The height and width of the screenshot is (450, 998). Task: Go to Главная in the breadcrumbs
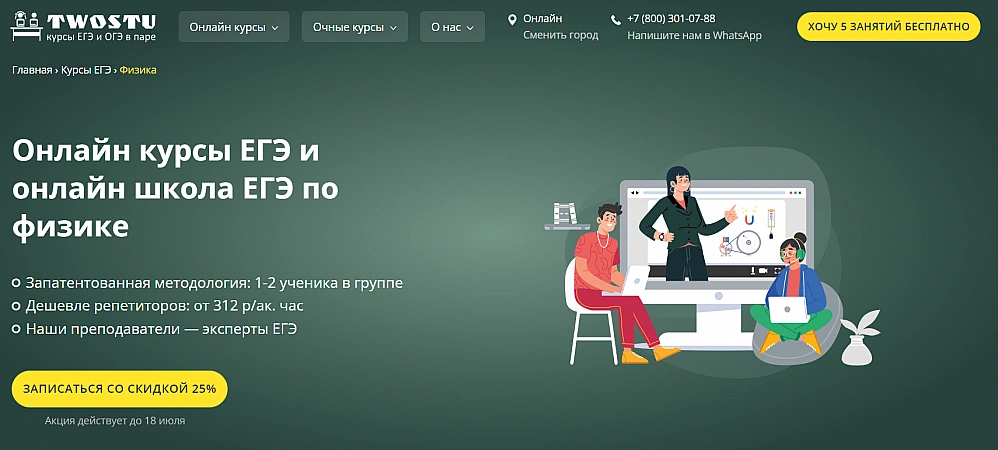pyautogui.click(x=32, y=70)
